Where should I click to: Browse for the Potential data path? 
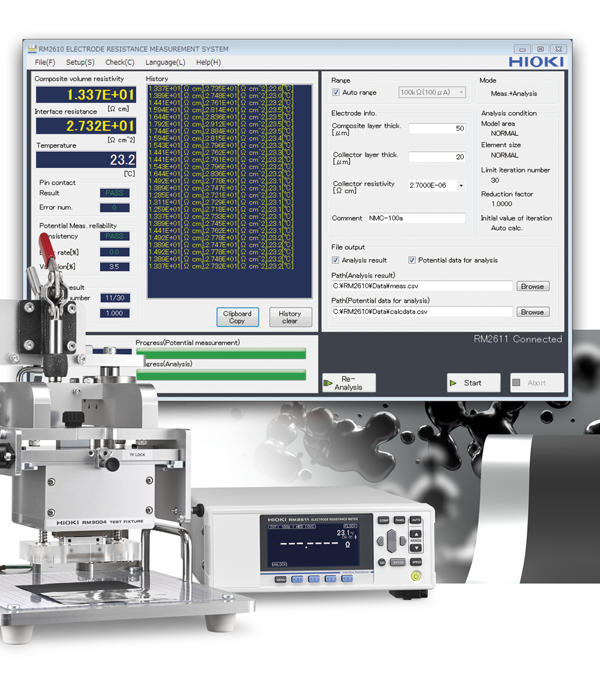(x=533, y=312)
